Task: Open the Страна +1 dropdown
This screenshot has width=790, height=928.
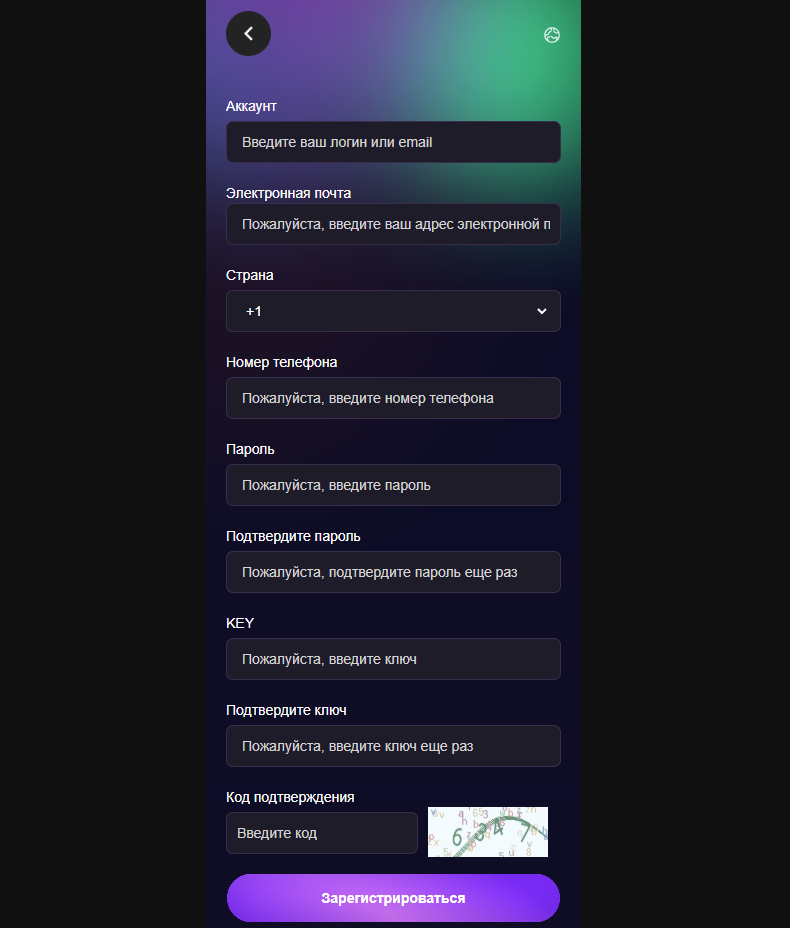Action: pyautogui.click(x=380, y=311)
